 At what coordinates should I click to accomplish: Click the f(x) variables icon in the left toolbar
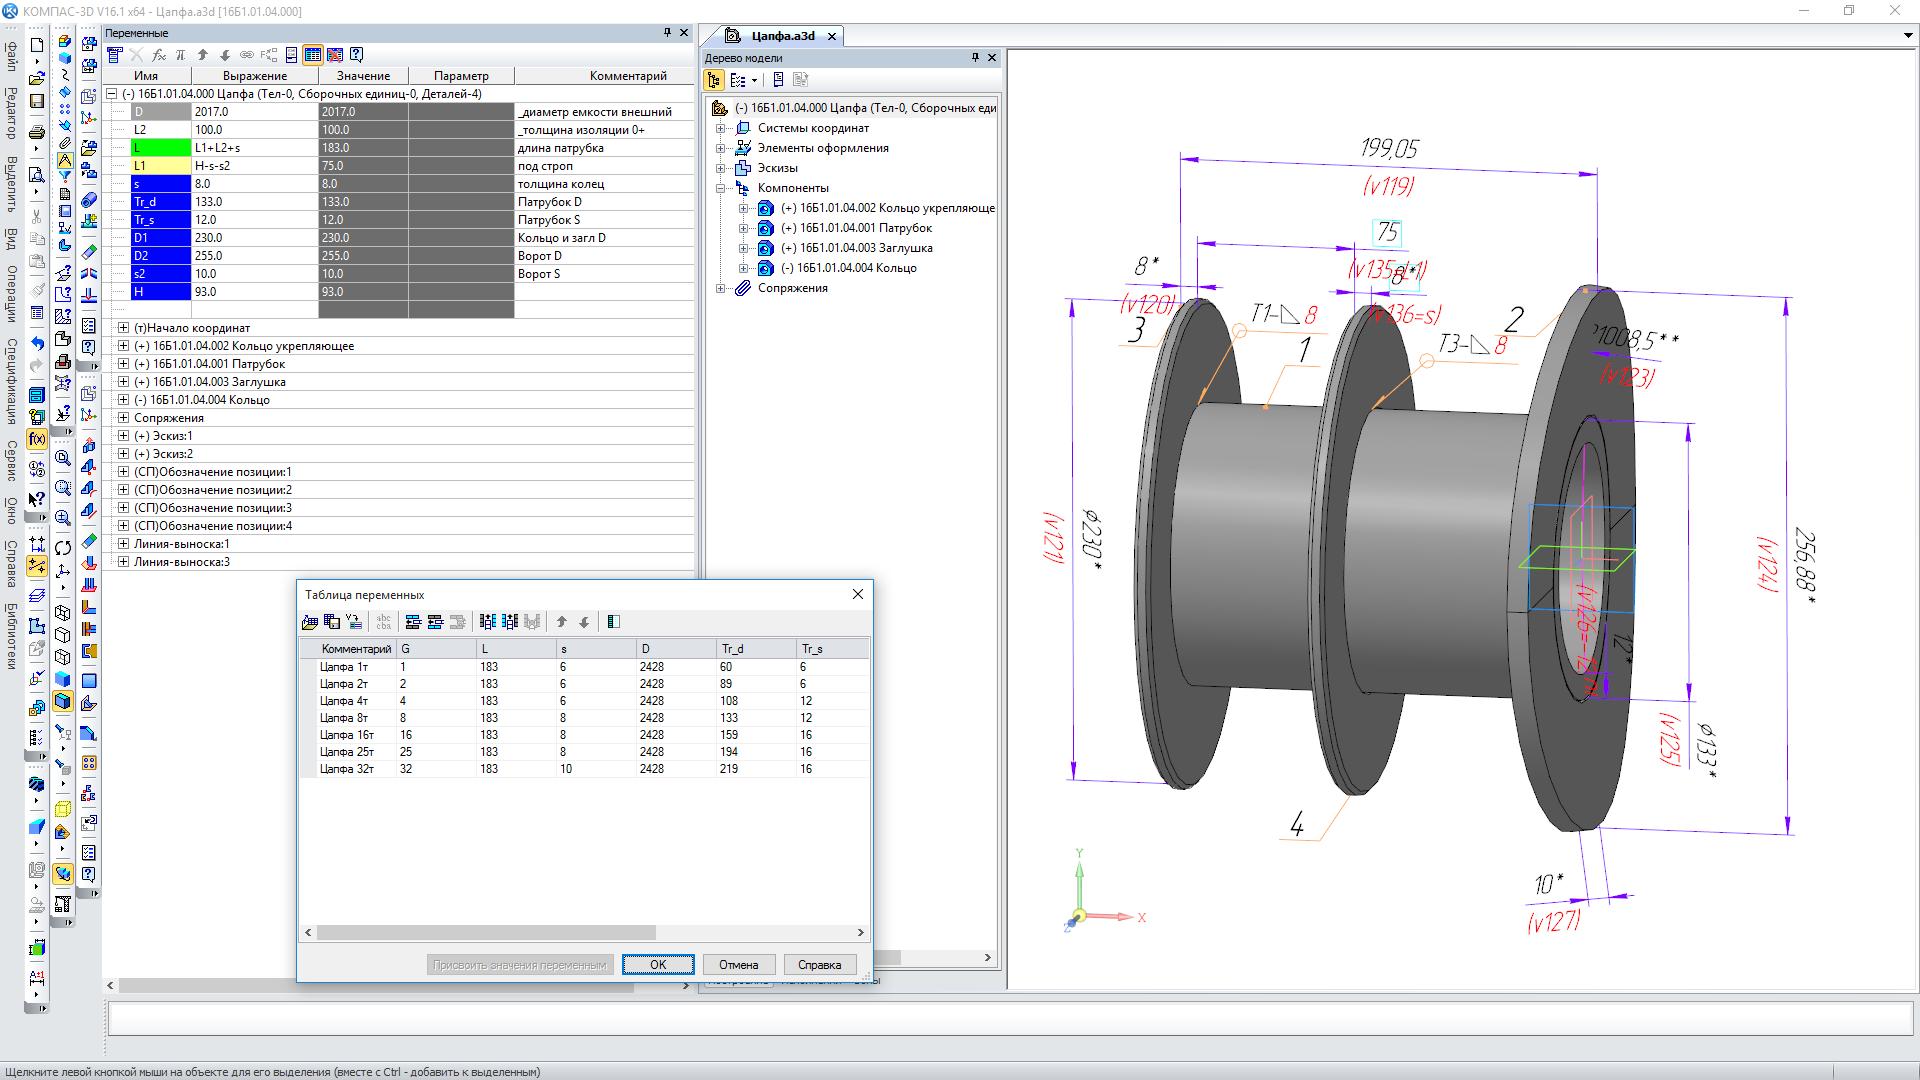click(37, 439)
